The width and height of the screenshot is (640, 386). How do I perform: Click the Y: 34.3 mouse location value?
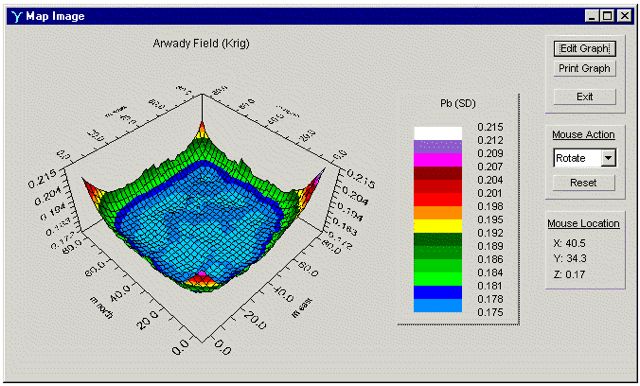569,258
